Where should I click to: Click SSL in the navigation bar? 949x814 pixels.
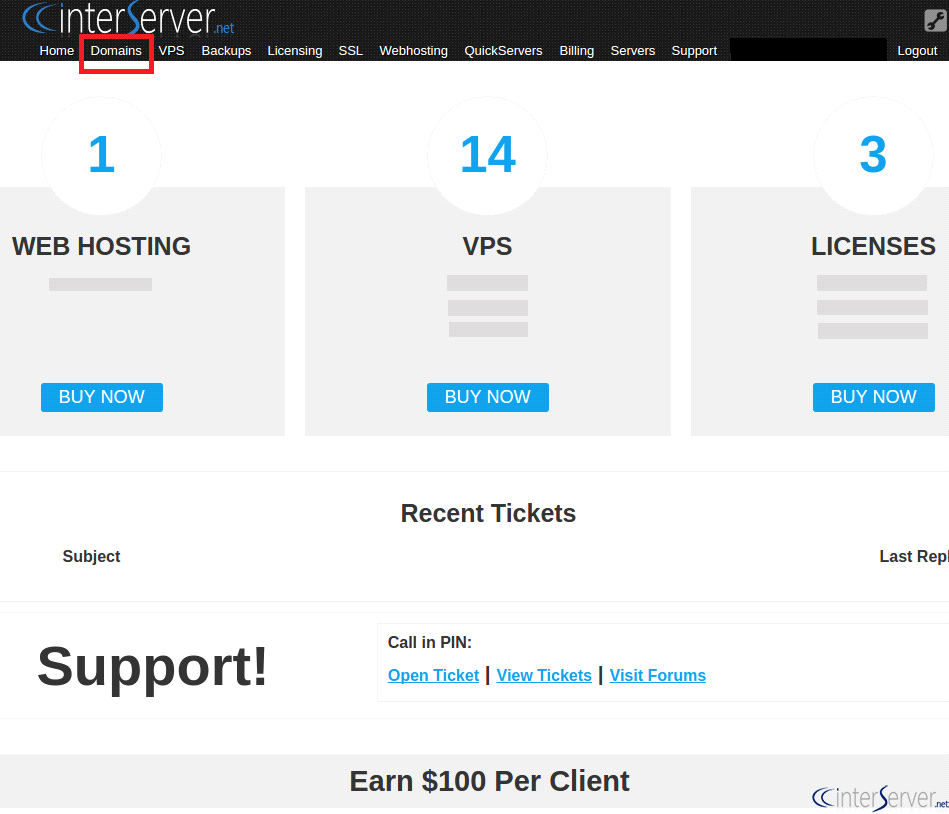point(350,51)
